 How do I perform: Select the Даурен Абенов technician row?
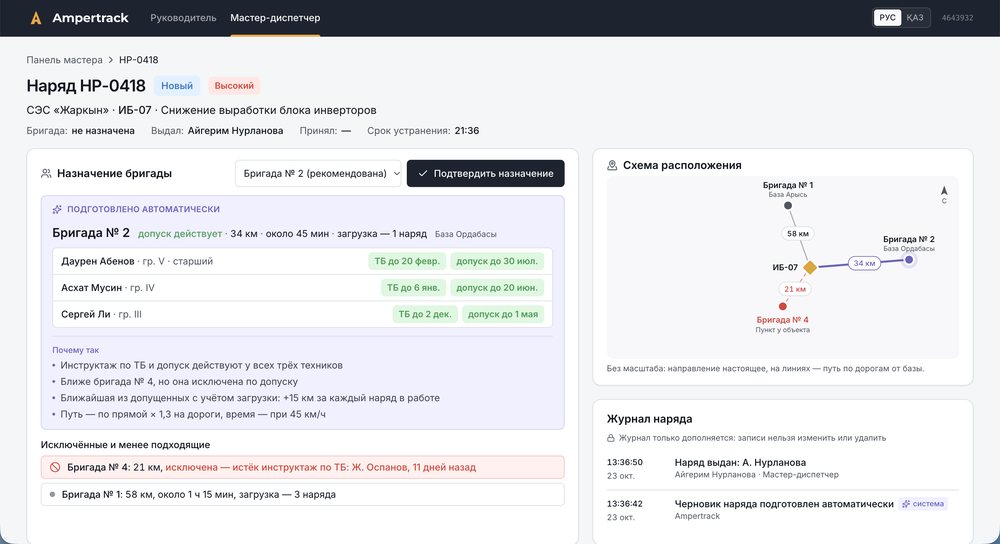[x=302, y=261]
